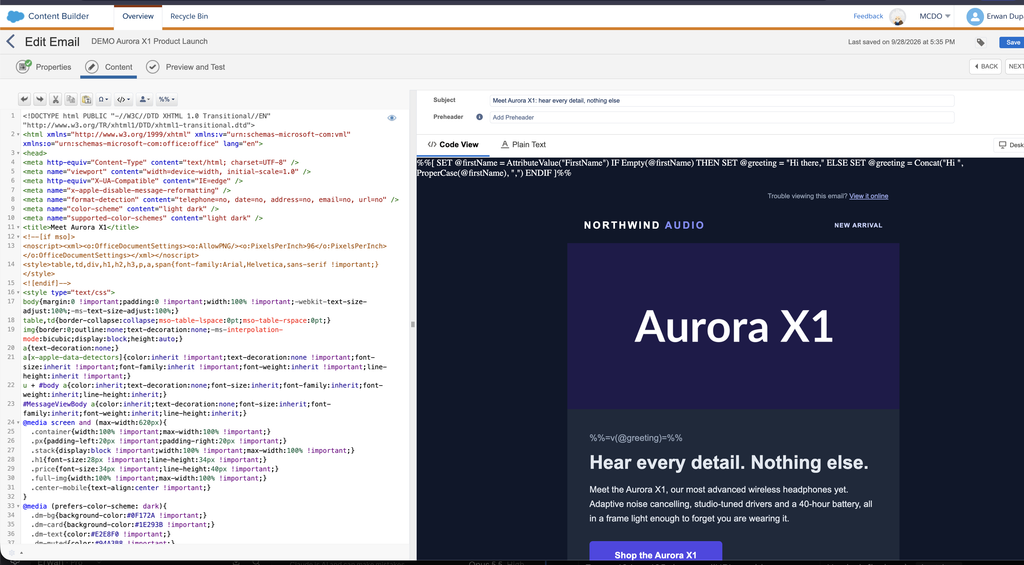Collapse the prefers-color-scheme fold arrow on line 33
This screenshot has height=565, width=1024.
tap(18, 506)
